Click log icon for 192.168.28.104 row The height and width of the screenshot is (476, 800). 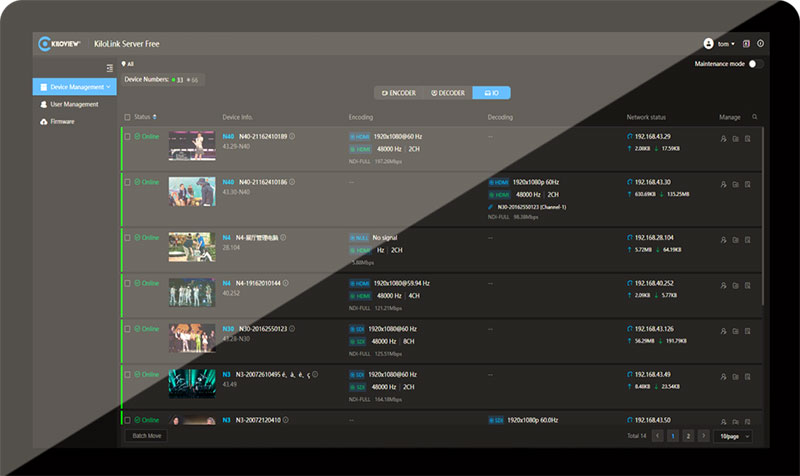(x=747, y=240)
